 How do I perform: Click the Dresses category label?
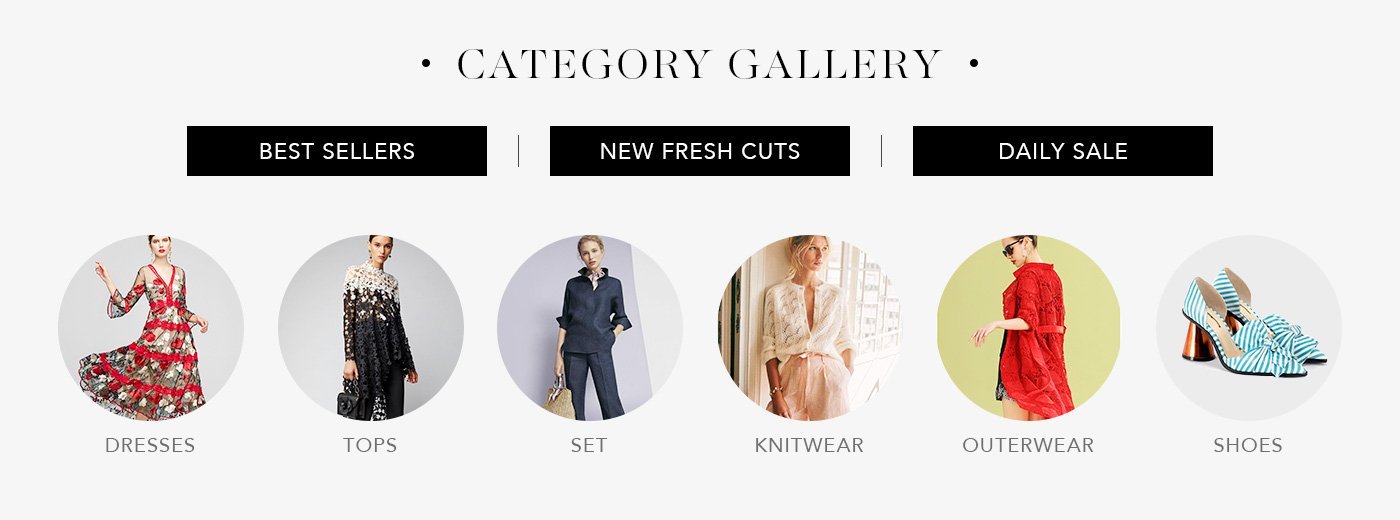(x=150, y=445)
